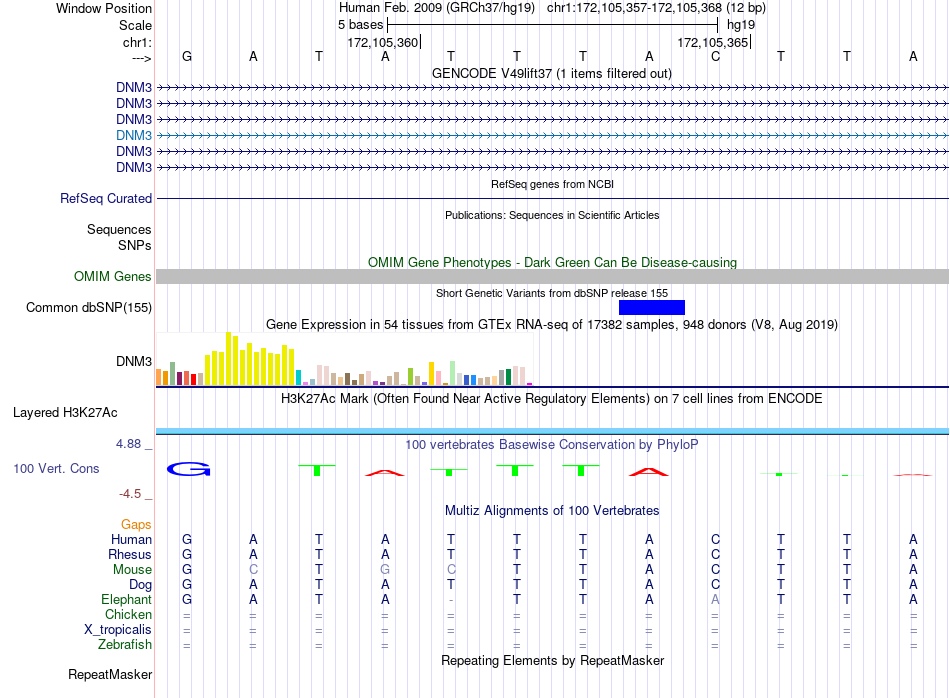950x698 pixels.
Task: Open Repeating Elements by RepeatMasker title
Action: (x=552, y=660)
